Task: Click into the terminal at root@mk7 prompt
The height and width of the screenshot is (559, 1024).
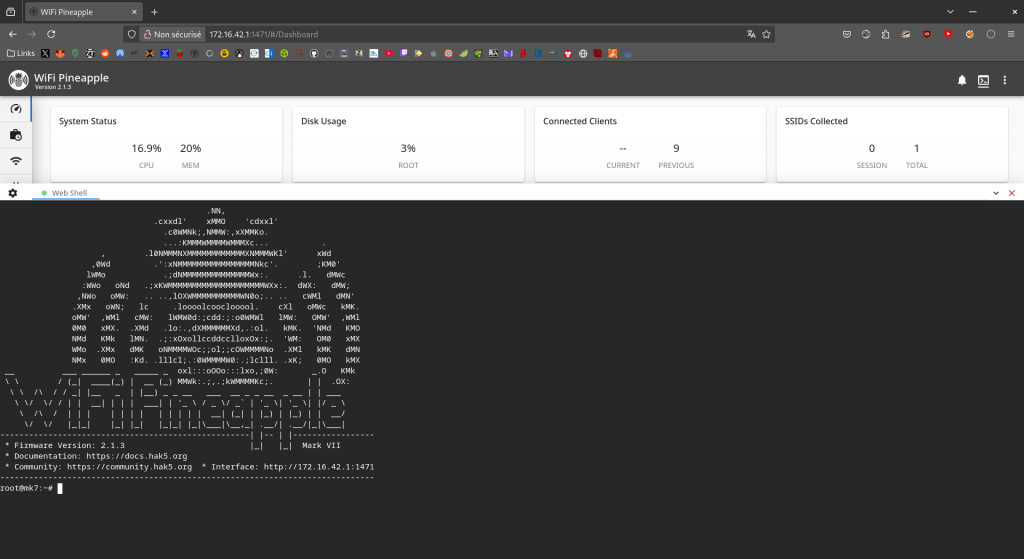Action: (x=60, y=488)
